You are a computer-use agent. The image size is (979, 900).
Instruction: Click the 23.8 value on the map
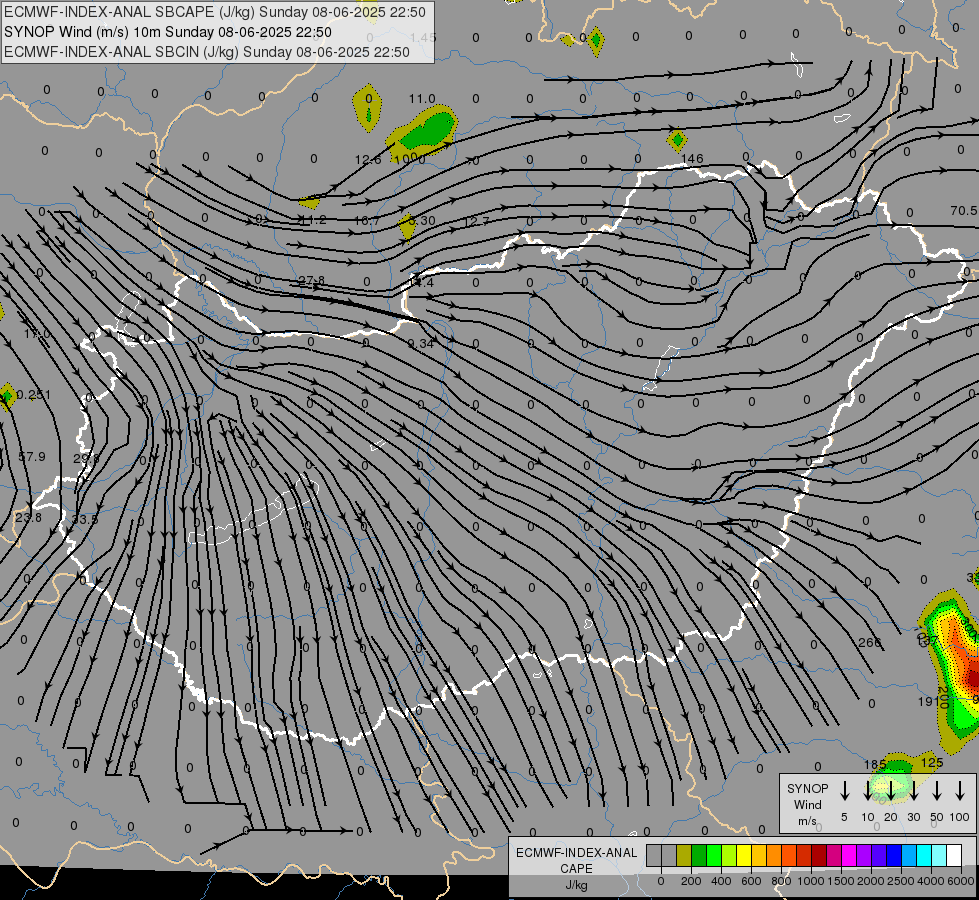(28, 517)
